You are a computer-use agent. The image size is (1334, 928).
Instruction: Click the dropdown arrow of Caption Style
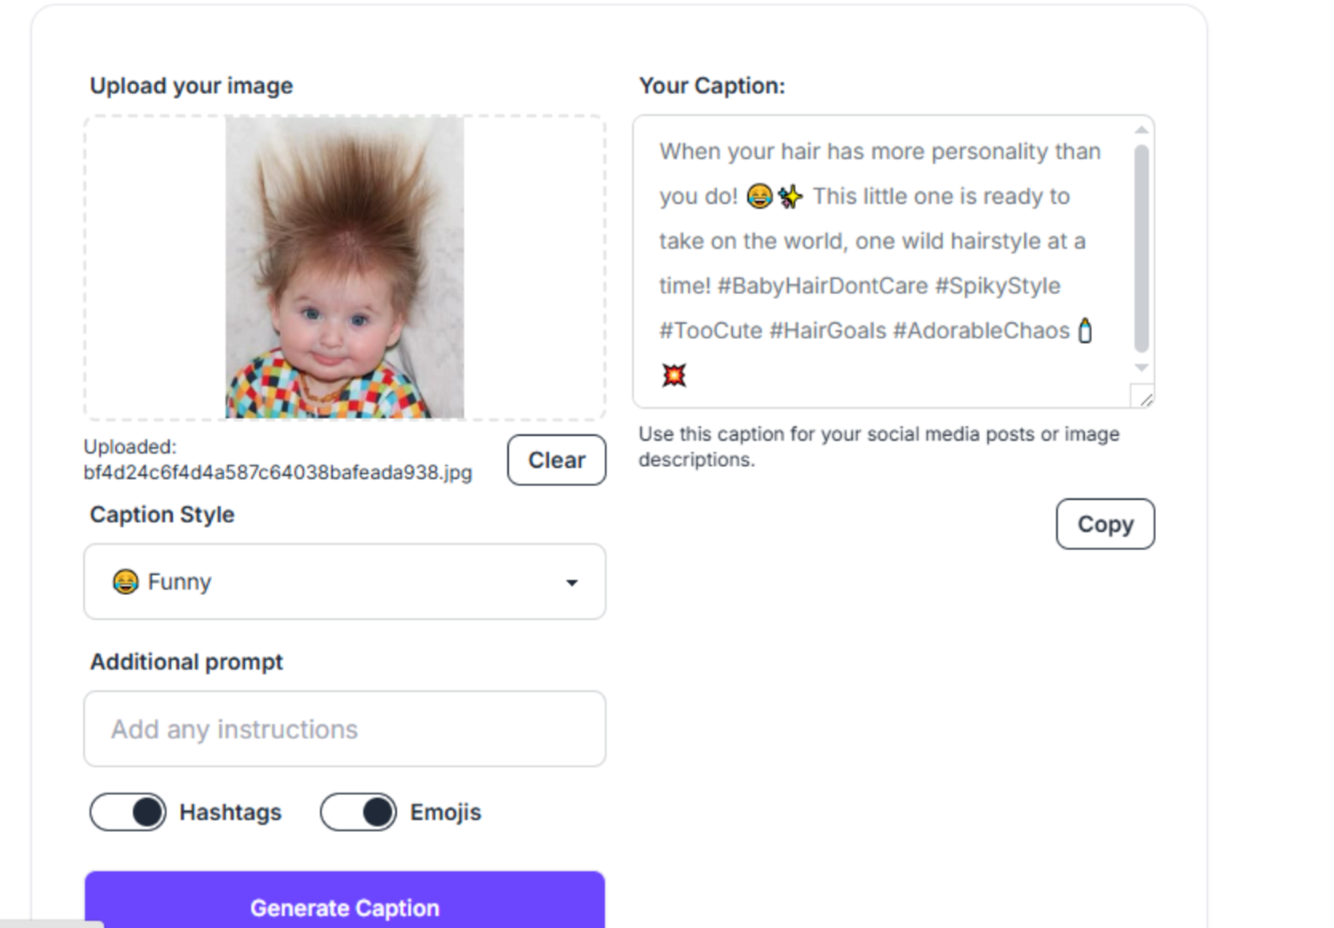(x=572, y=583)
